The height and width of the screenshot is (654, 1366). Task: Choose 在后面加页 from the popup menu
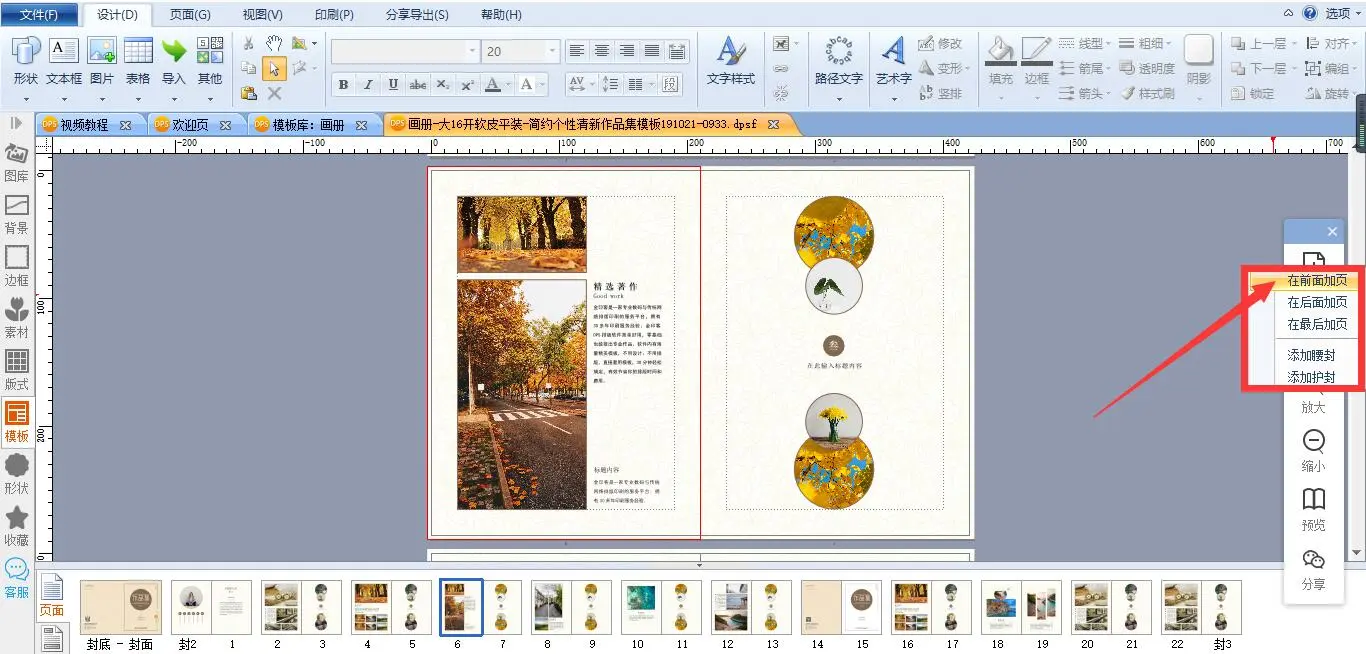coord(1316,302)
